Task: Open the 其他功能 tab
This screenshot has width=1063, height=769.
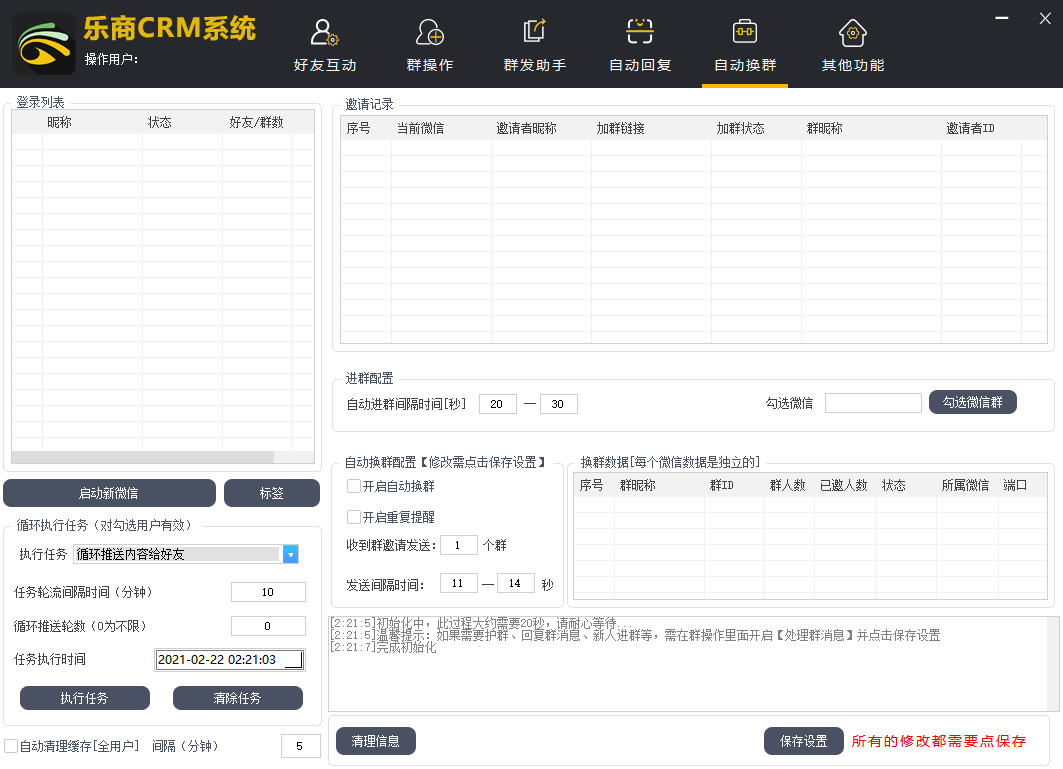Action: point(852,65)
